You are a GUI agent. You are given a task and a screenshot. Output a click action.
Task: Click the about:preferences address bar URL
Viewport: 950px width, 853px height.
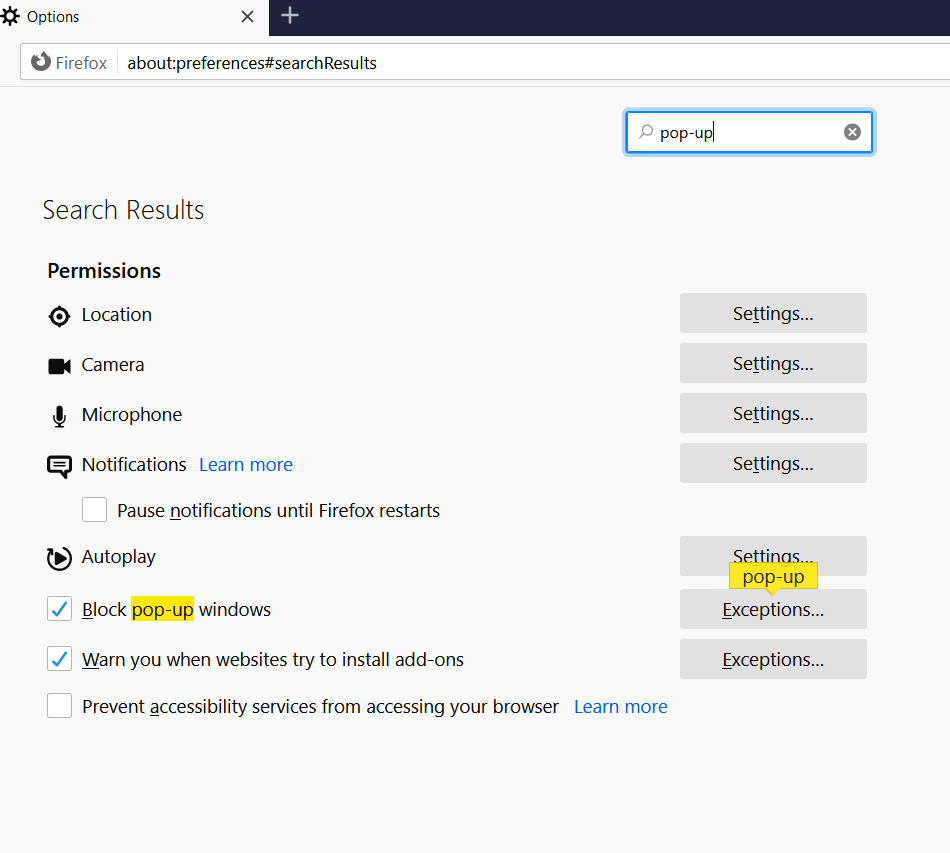(252, 63)
